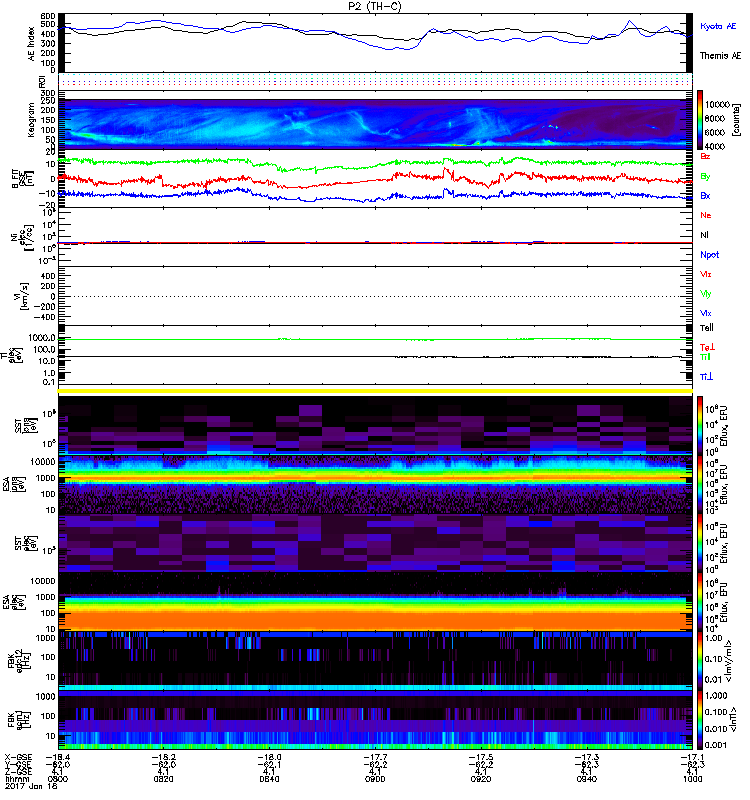Click the Keogram counts color bar
Screen dimensions: 750x800
tap(700, 120)
